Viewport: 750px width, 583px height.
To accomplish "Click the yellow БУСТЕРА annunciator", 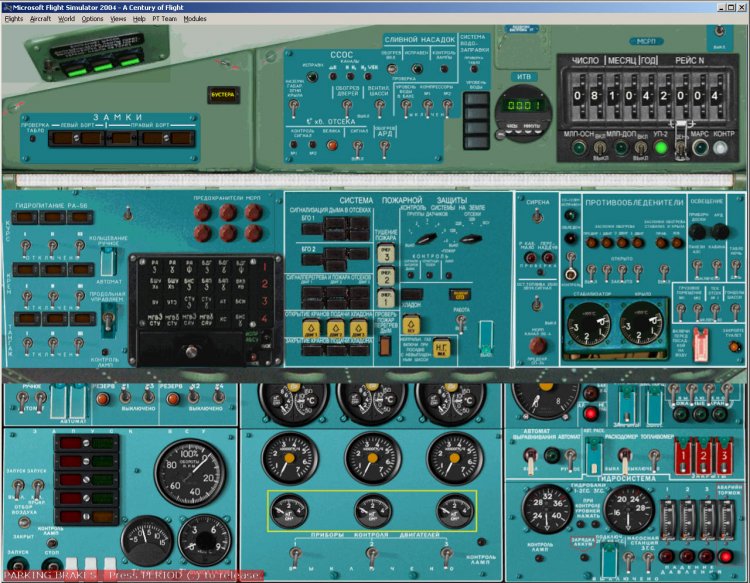I will [223, 95].
